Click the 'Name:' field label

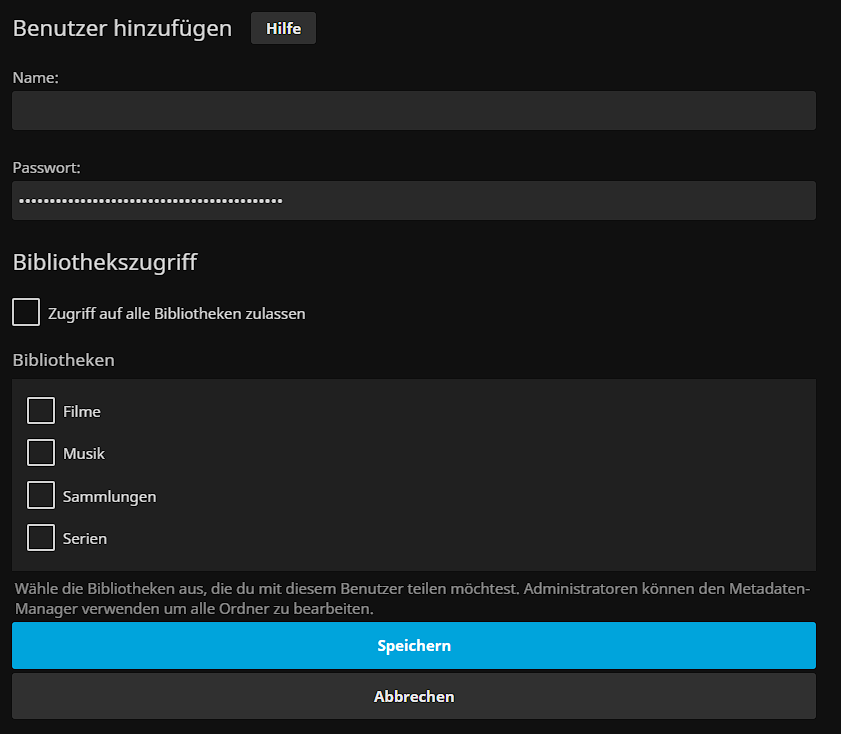pyautogui.click(x=35, y=78)
